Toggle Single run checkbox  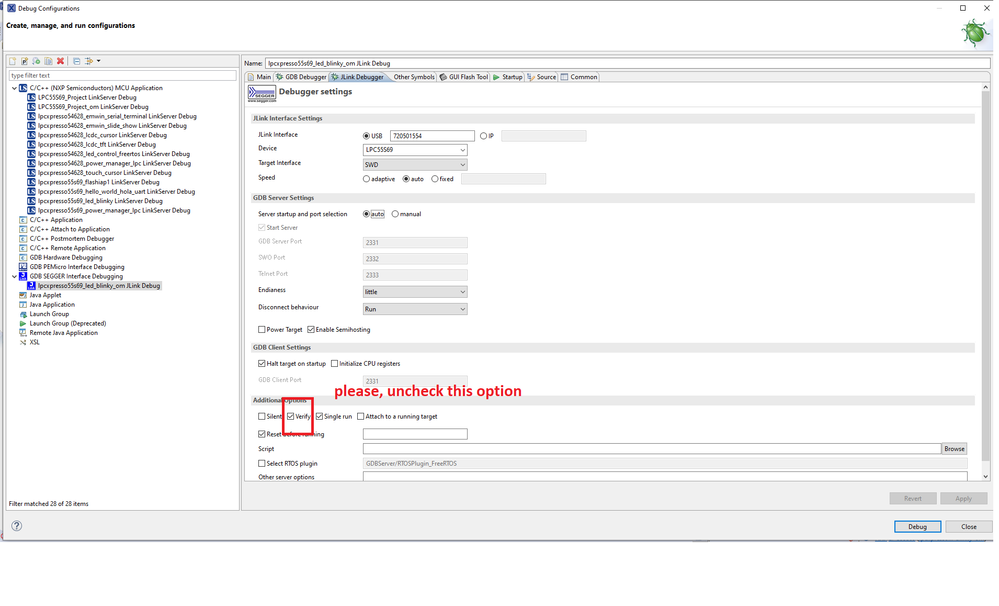pos(319,417)
